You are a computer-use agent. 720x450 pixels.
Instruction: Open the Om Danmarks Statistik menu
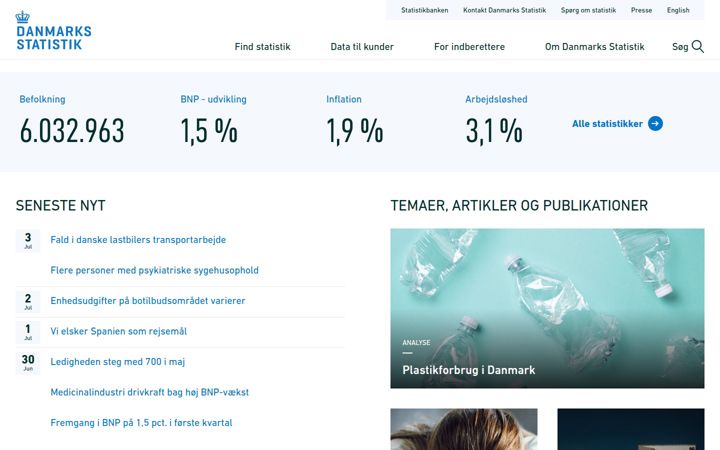click(595, 47)
